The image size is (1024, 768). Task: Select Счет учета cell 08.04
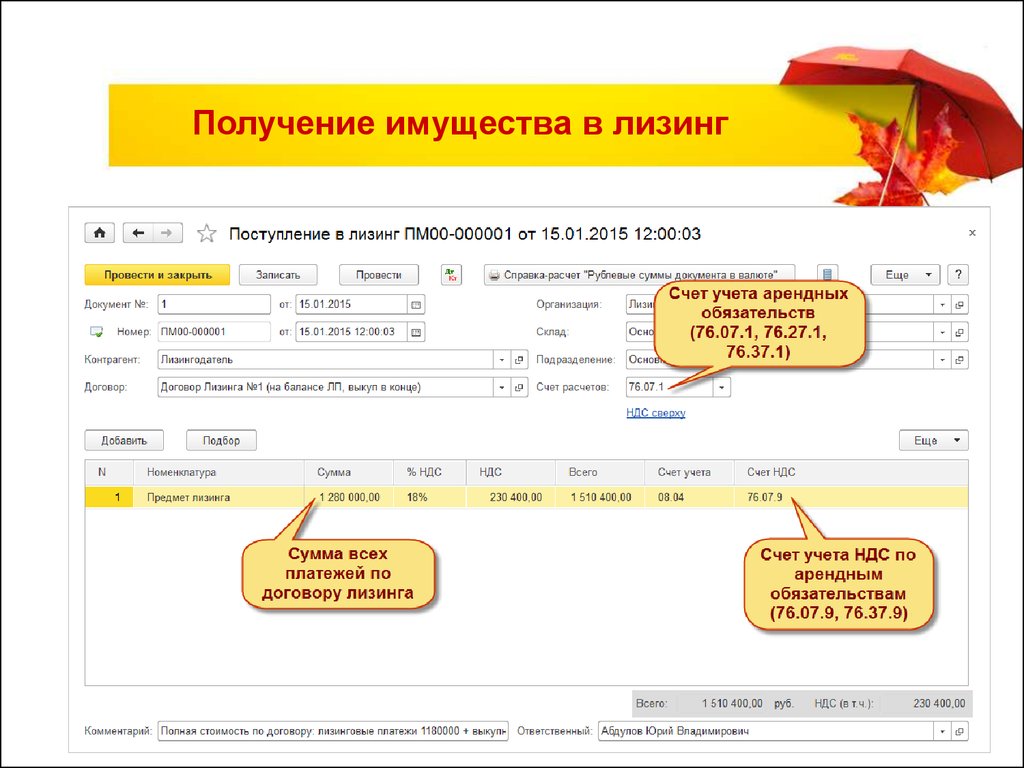click(x=689, y=497)
